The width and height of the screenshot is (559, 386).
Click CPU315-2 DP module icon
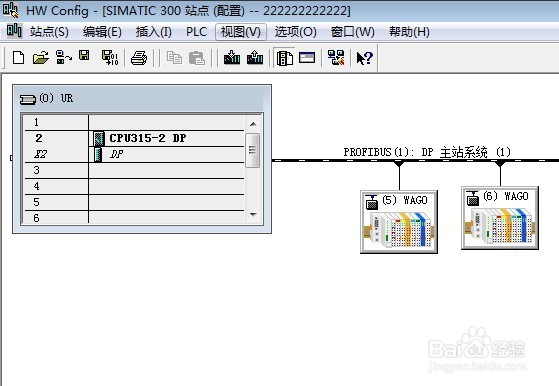point(99,139)
